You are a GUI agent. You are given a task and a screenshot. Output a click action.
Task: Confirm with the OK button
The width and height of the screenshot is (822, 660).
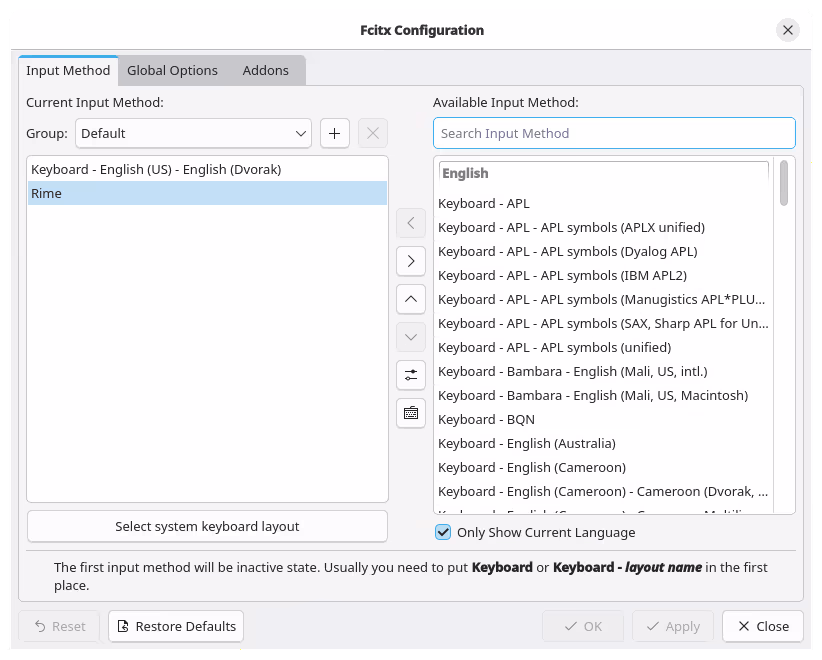click(x=583, y=626)
